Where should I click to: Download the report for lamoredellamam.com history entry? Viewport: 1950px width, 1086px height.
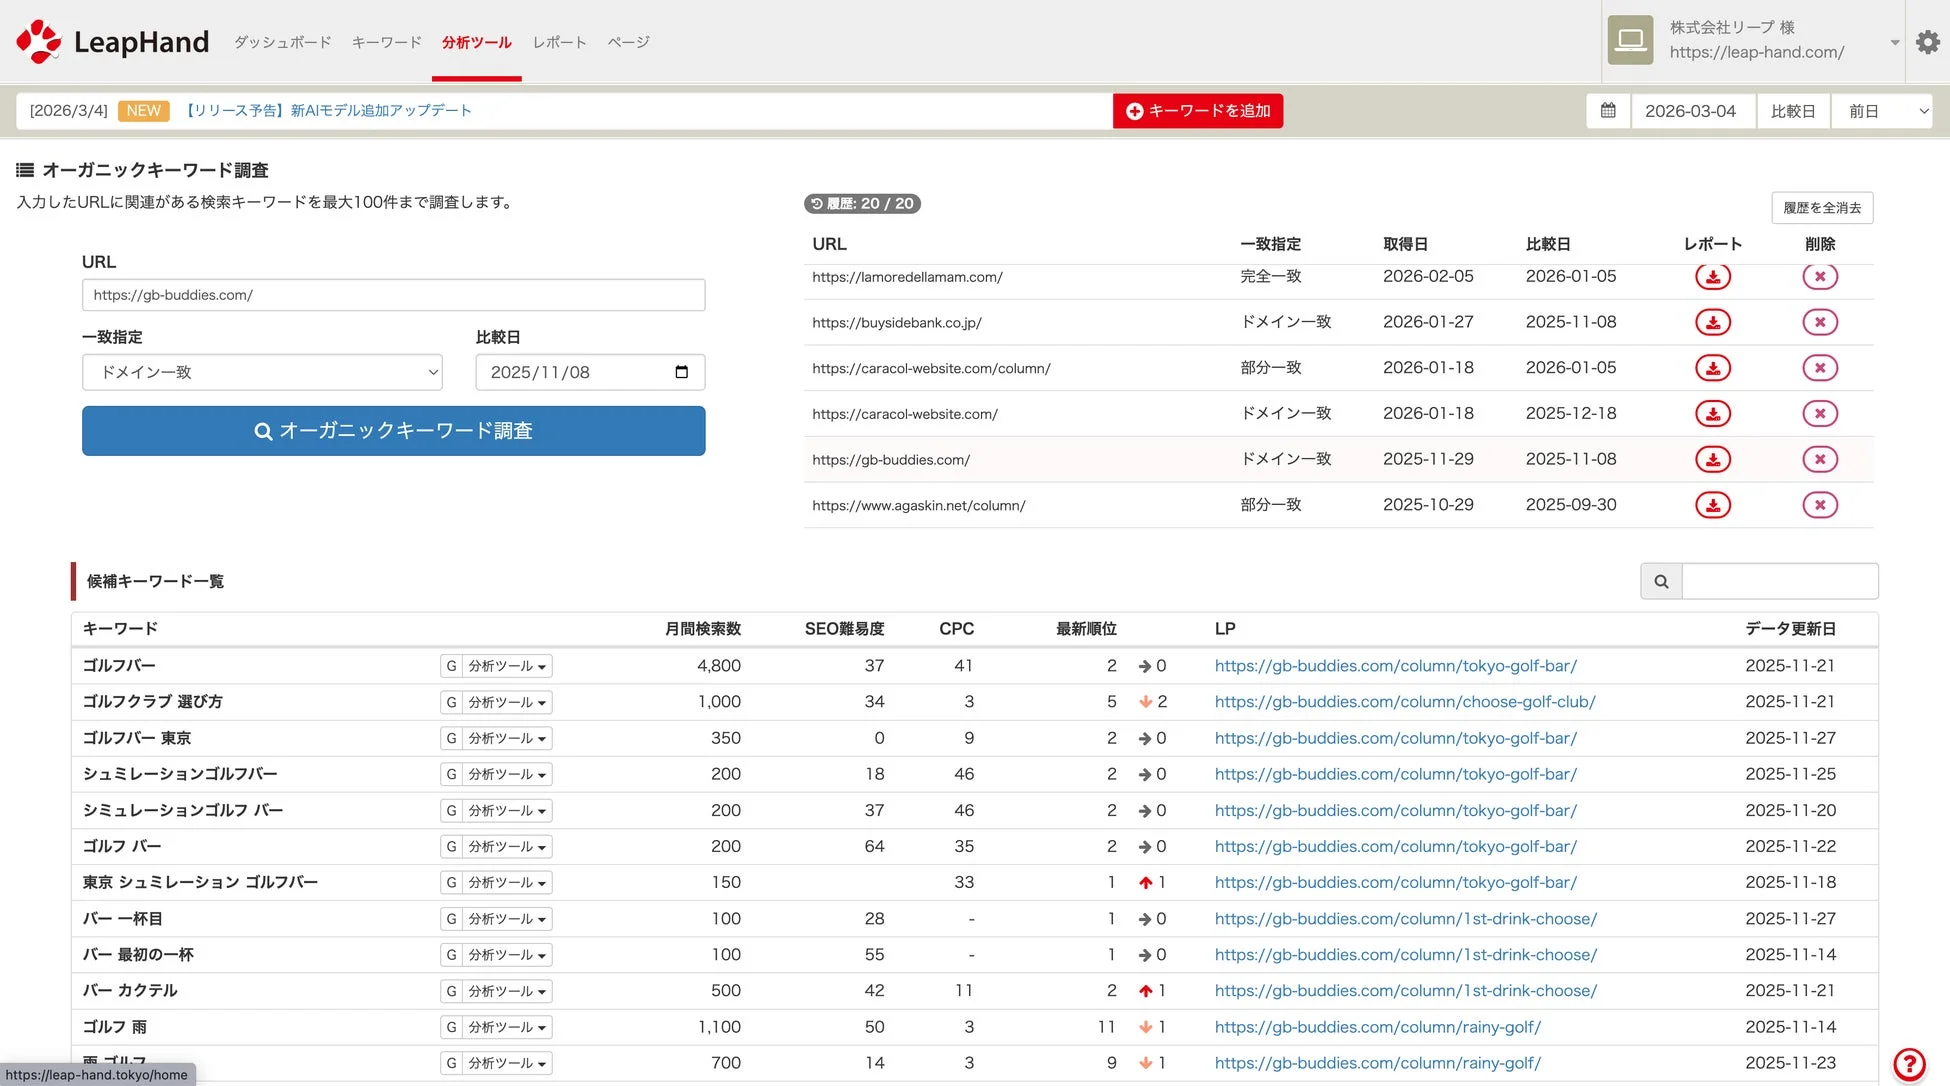[x=1713, y=276]
